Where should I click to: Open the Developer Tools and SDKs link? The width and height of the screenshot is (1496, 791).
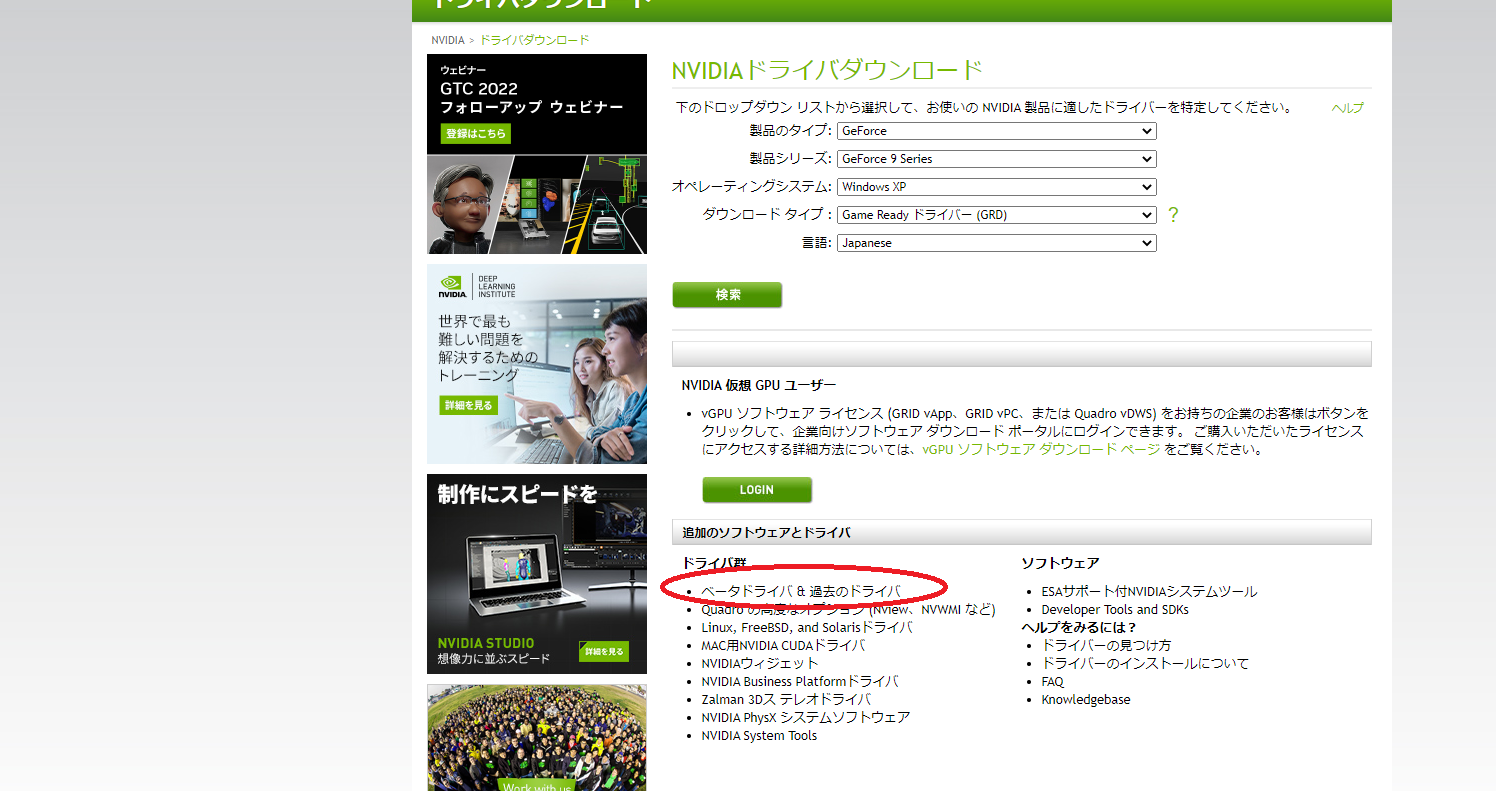click(x=1114, y=609)
